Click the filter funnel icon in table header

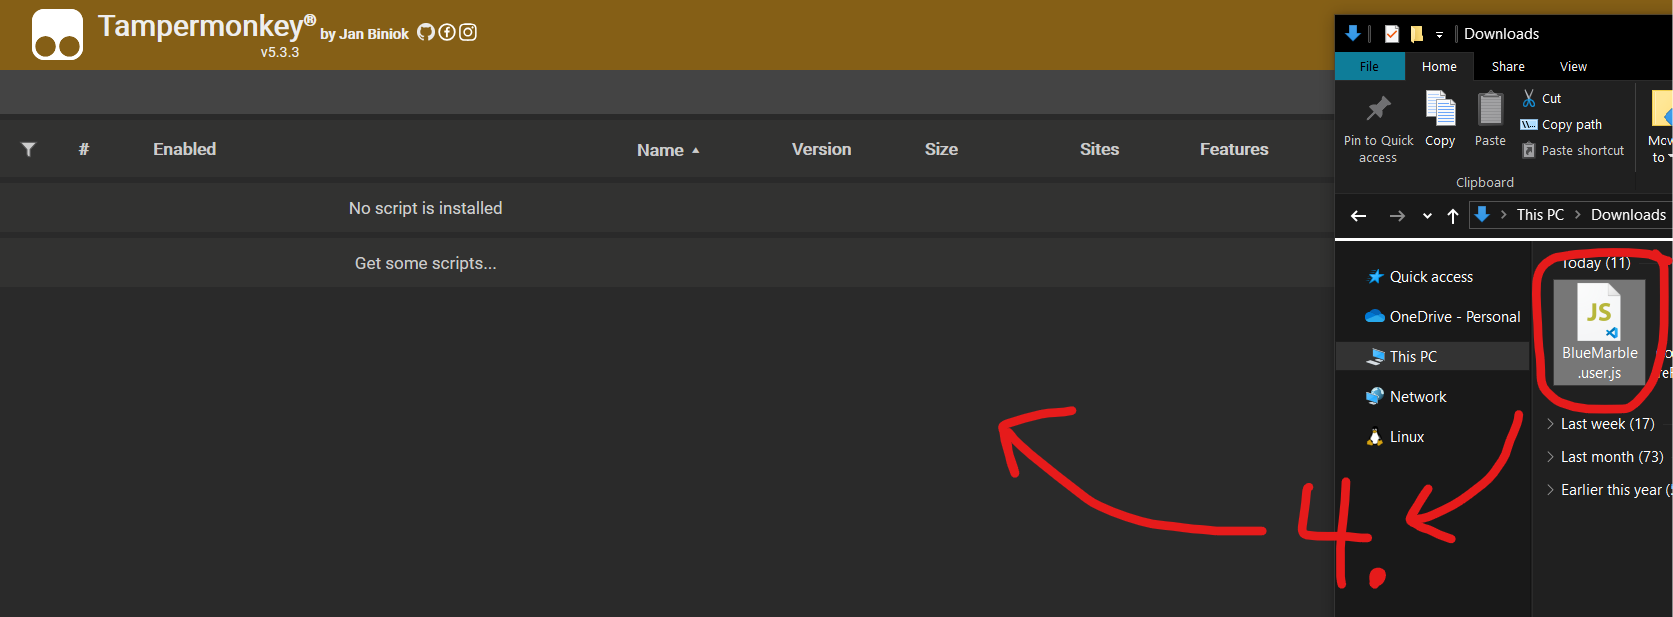29,149
